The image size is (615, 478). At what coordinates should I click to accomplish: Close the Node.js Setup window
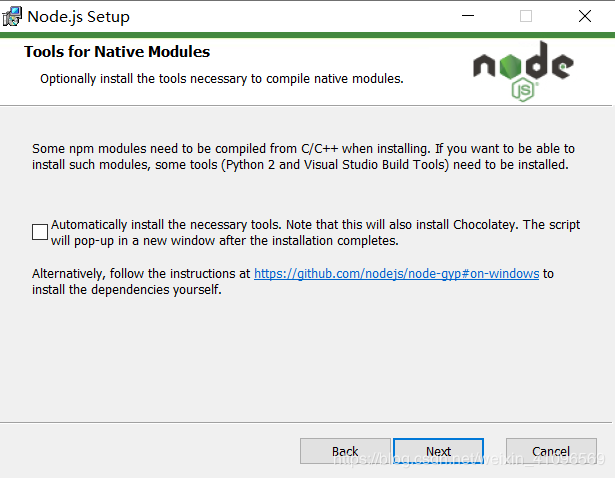click(584, 16)
